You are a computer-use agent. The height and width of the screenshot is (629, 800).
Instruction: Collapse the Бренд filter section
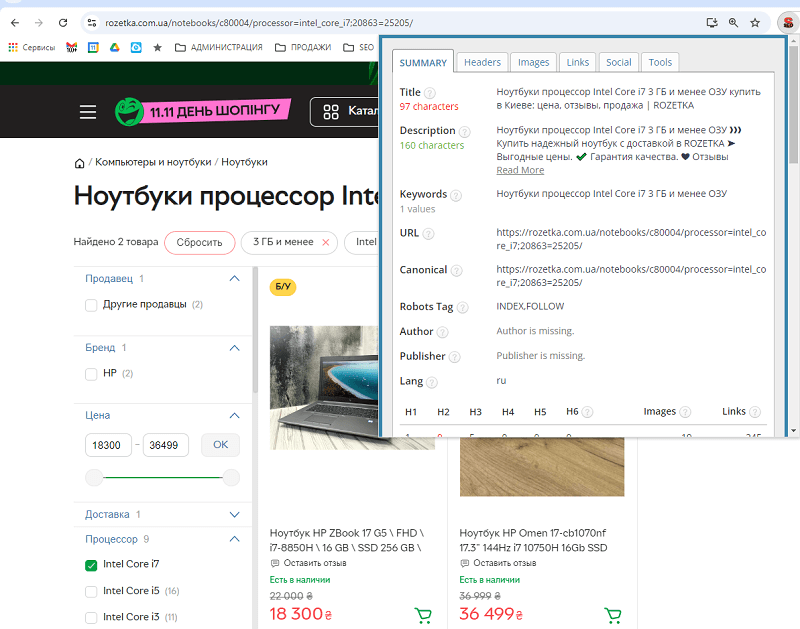pos(234,348)
